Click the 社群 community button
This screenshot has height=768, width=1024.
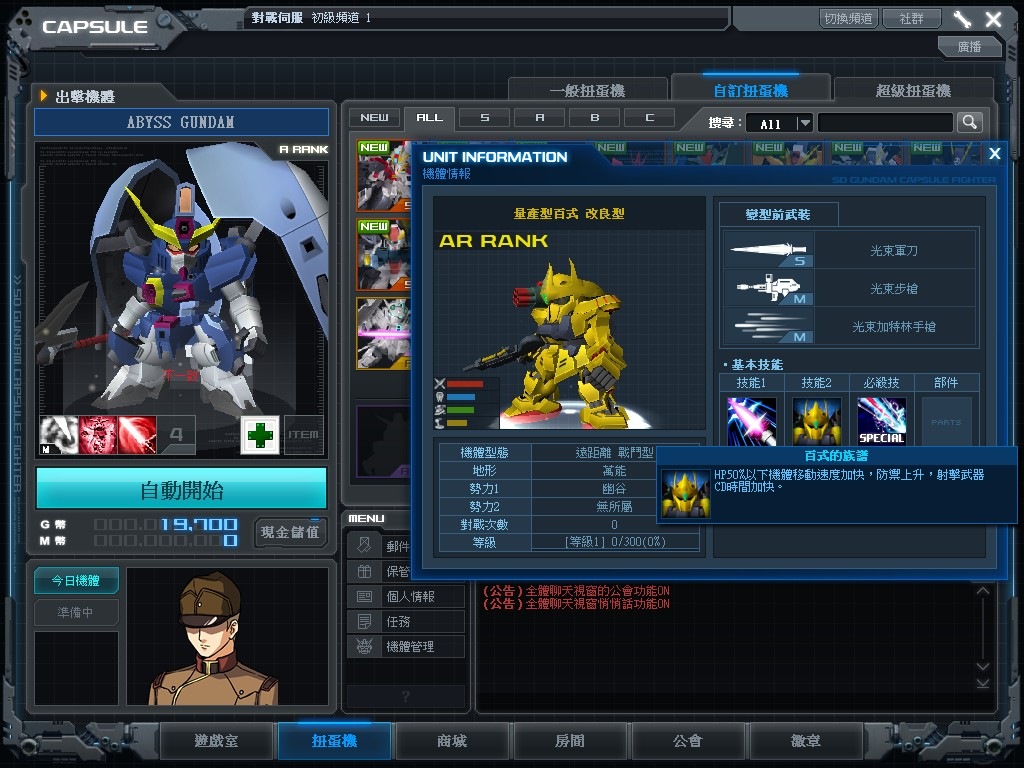[912, 18]
